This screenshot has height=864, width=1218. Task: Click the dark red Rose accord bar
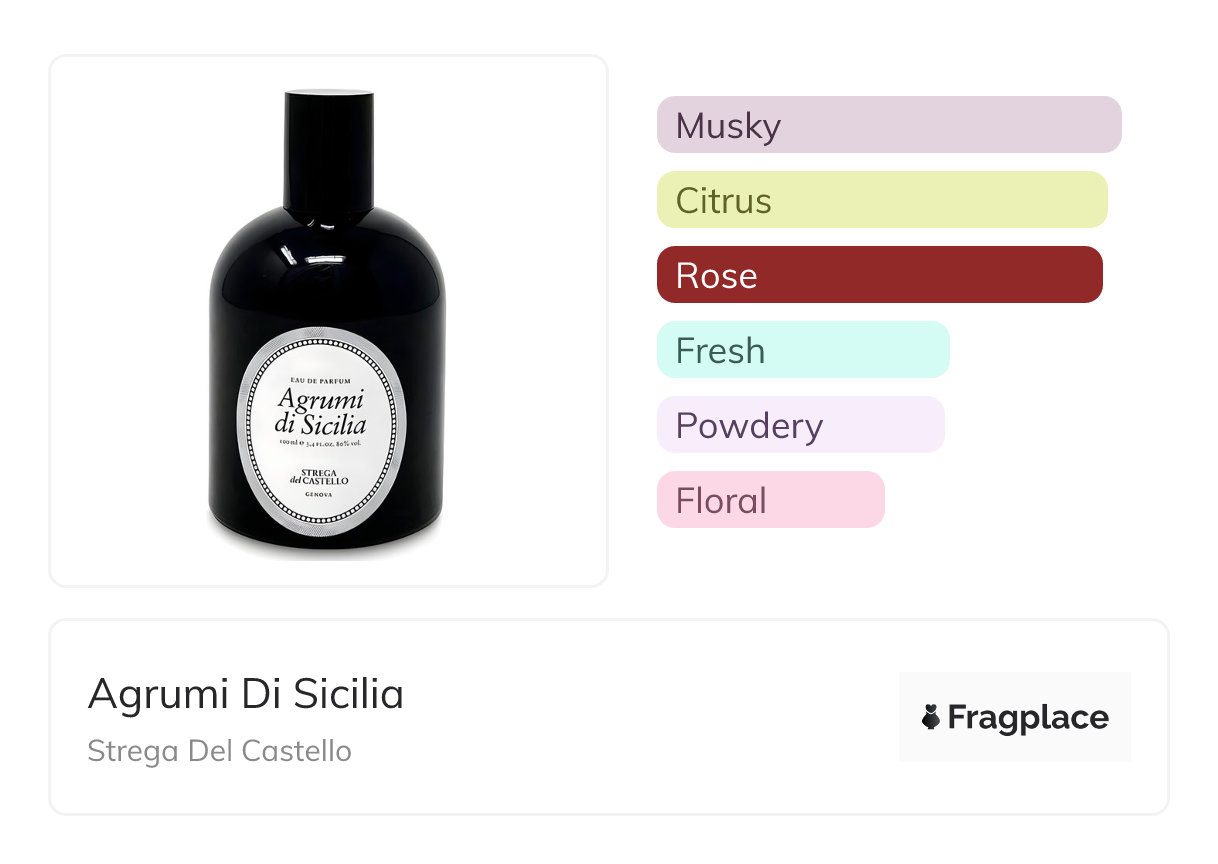click(x=879, y=275)
